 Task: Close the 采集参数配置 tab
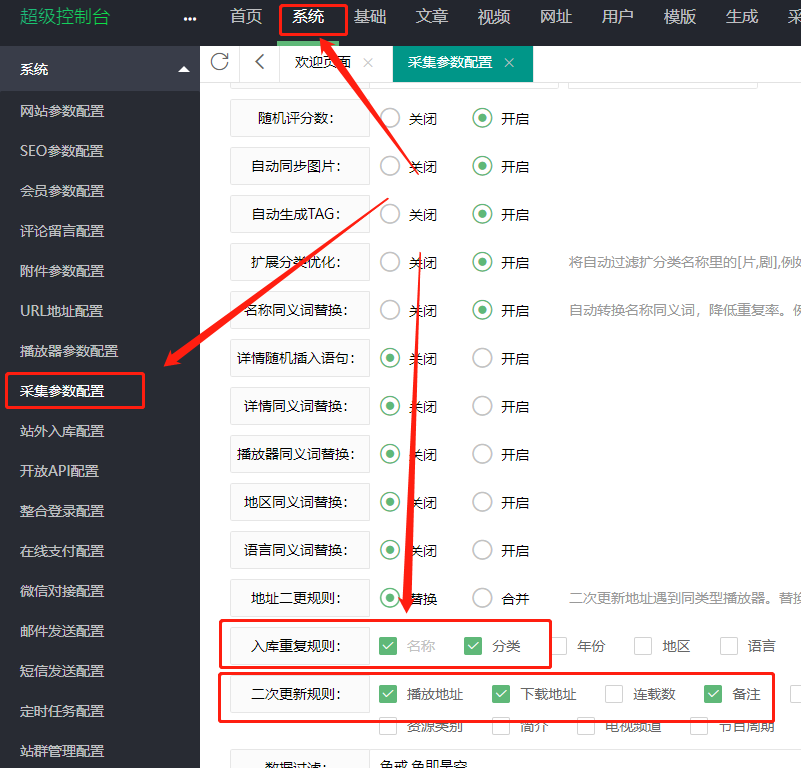509,62
